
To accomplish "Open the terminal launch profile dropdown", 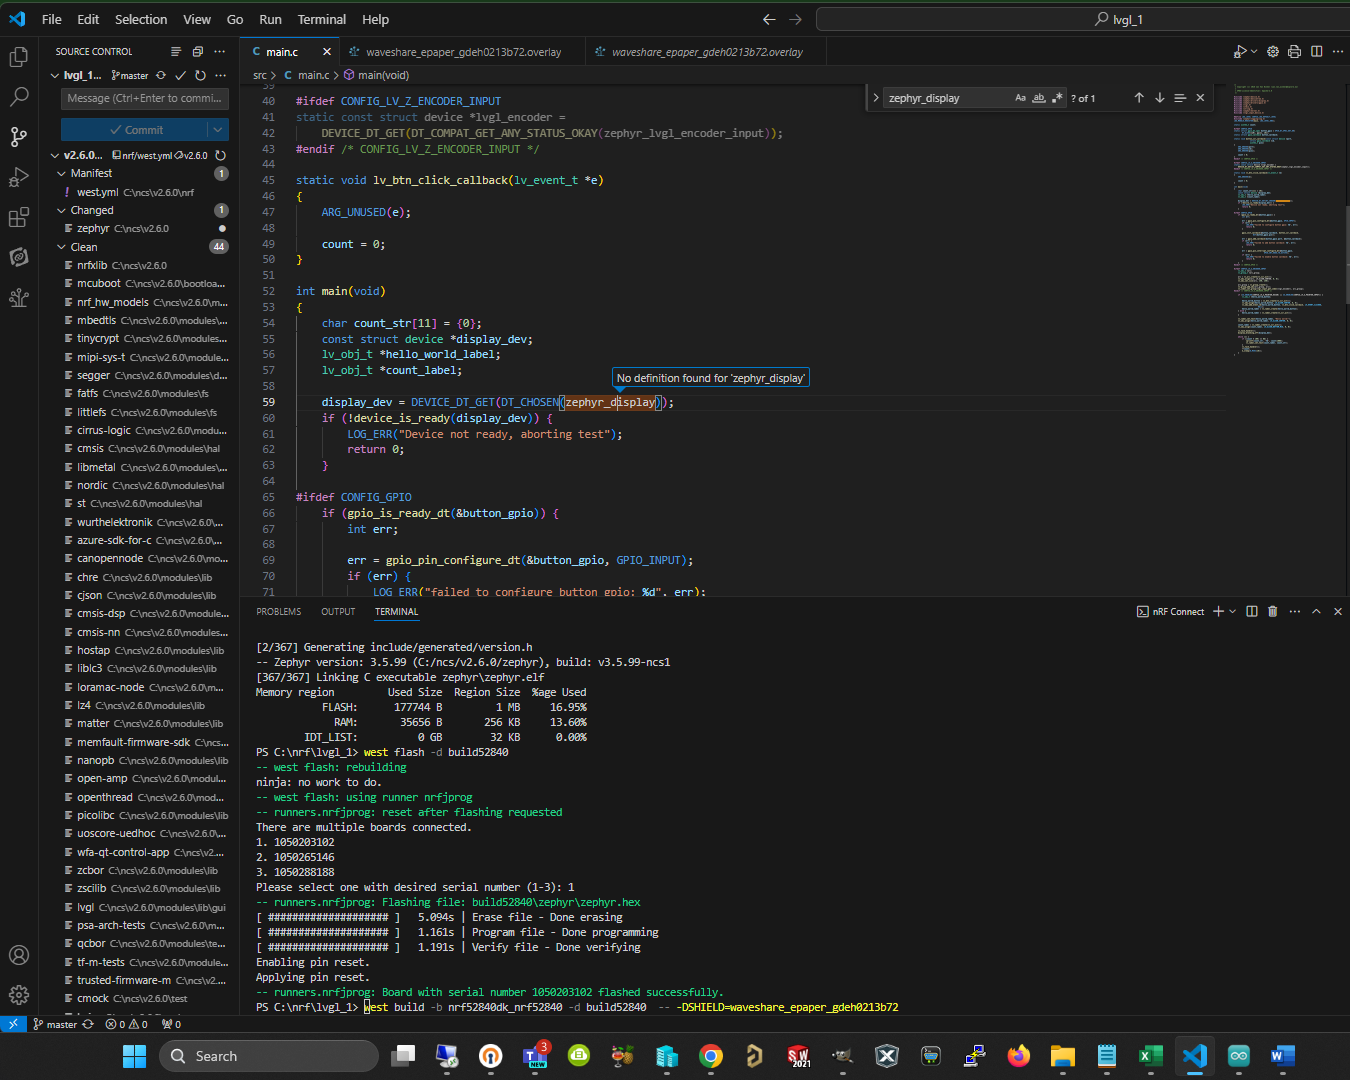I will (x=1233, y=611).
